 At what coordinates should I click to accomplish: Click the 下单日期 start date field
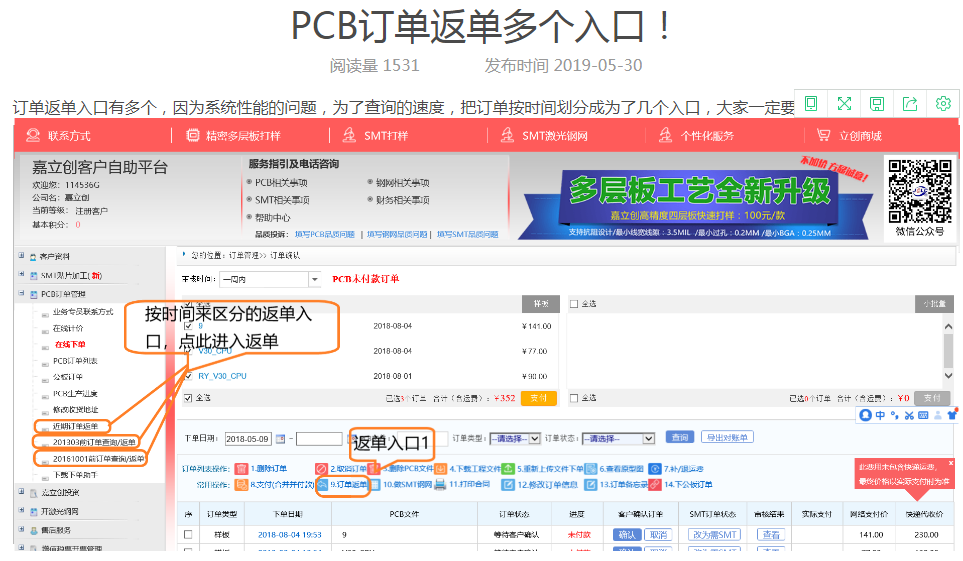tap(248, 439)
